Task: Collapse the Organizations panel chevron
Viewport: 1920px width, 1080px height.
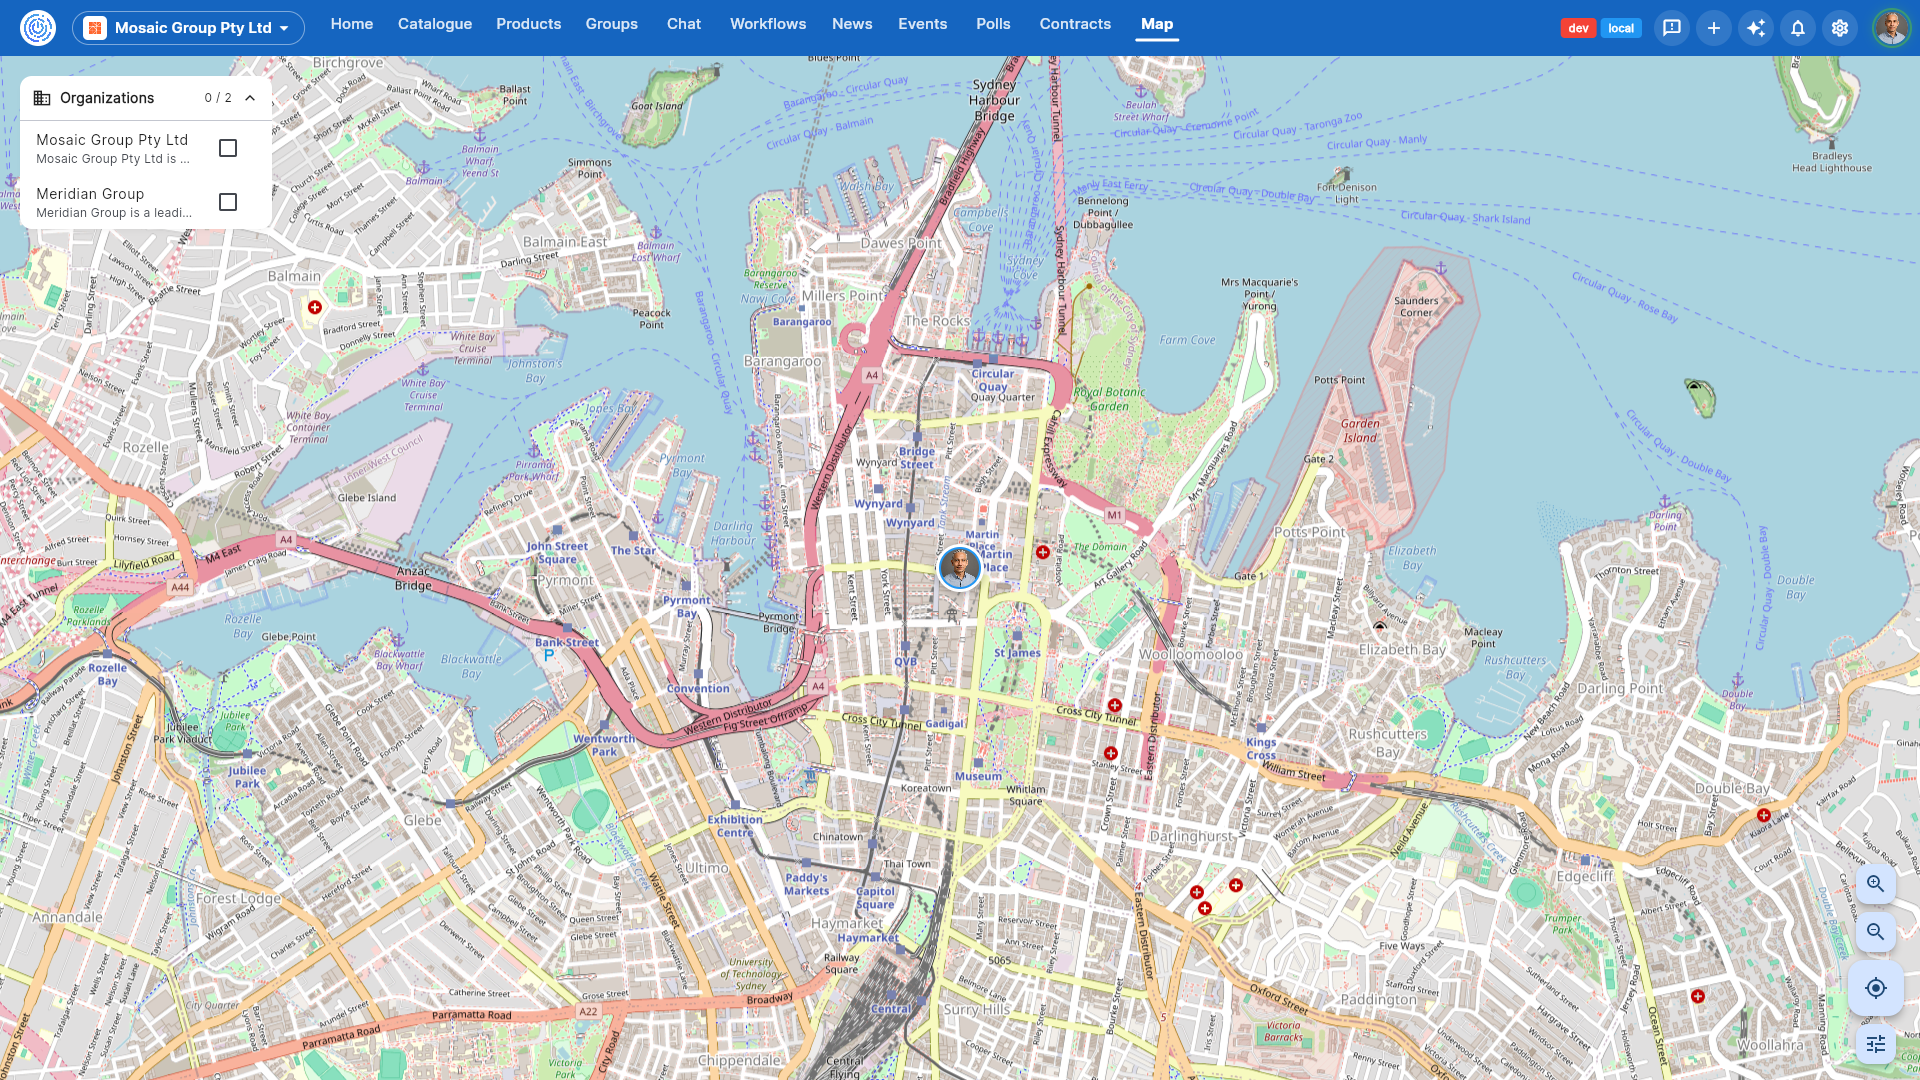Action: 250,98
